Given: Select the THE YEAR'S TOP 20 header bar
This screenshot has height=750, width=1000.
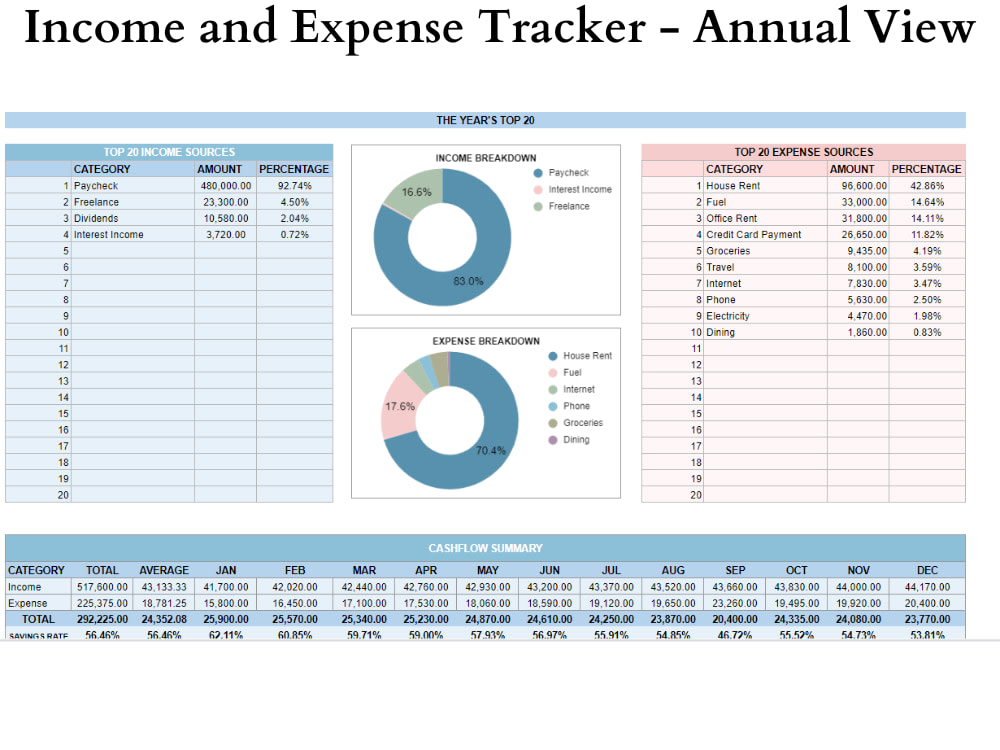Looking at the screenshot, I should [x=485, y=120].
